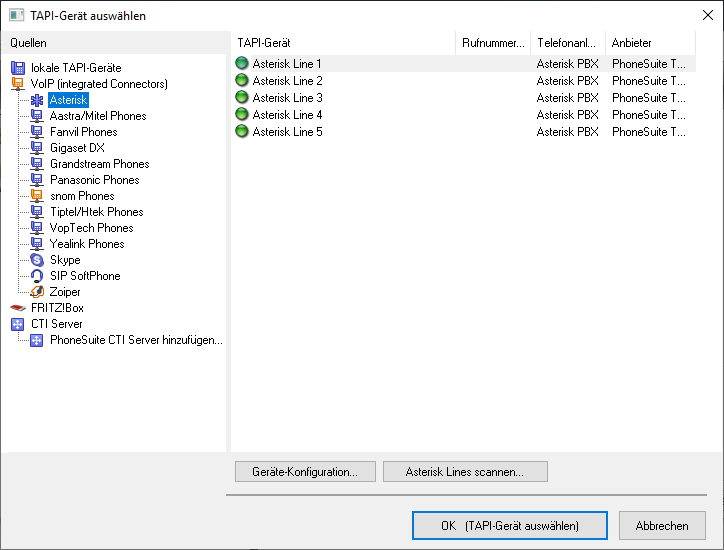Click the Zoiper icon in sources
The image size is (724, 550).
pos(37,292)
